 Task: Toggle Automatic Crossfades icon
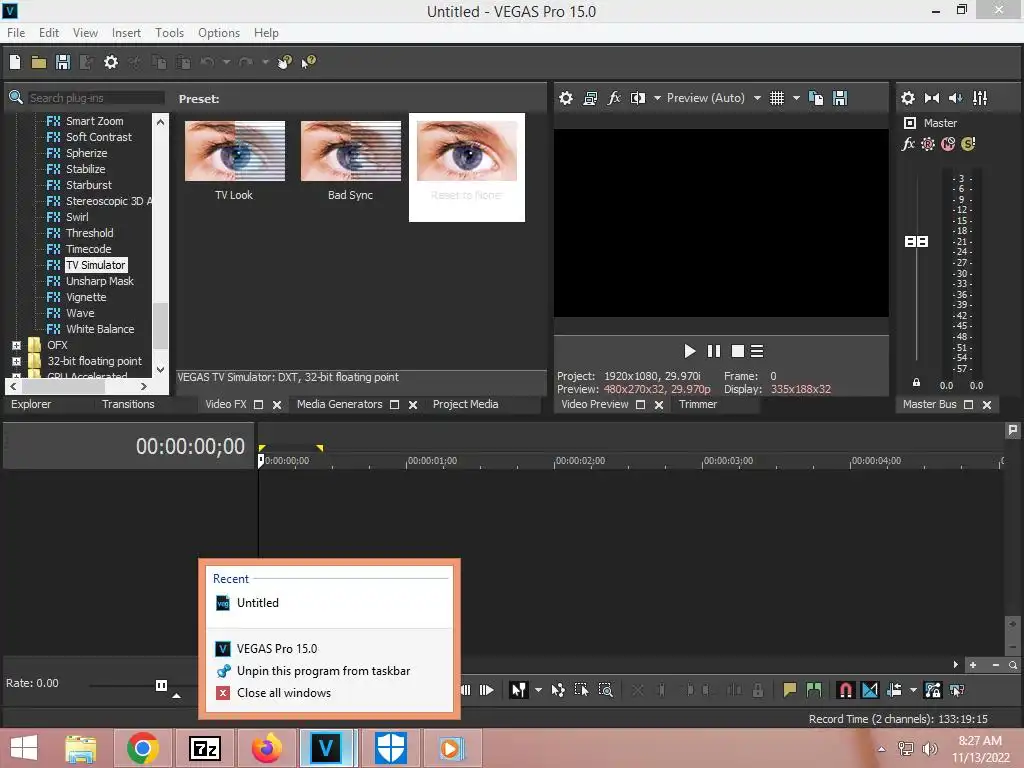870,690
